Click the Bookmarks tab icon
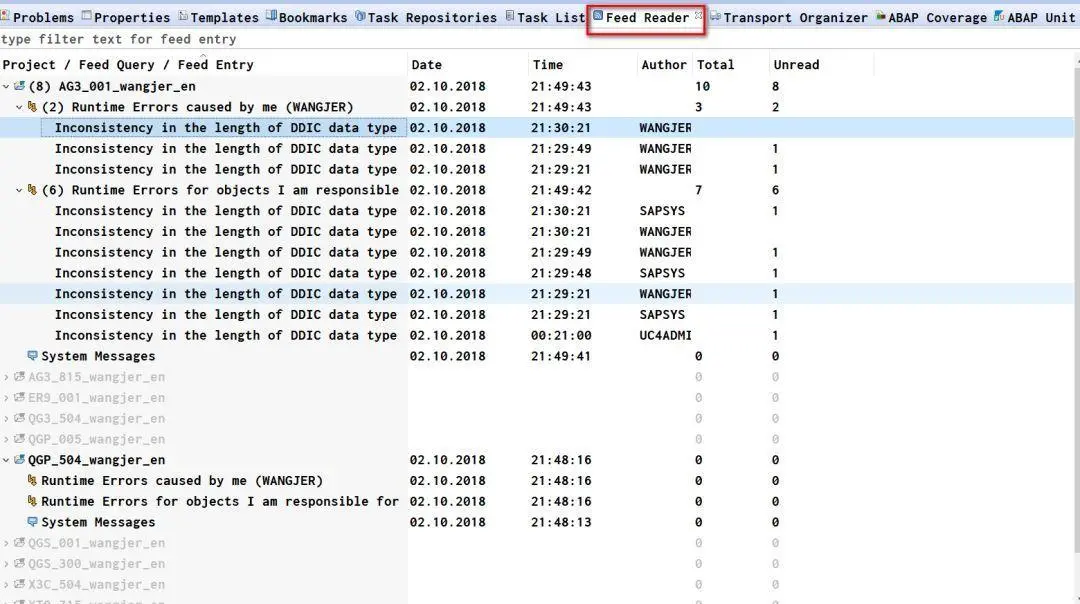Screen dimensions: 1080x604 [x=271, y=16]
